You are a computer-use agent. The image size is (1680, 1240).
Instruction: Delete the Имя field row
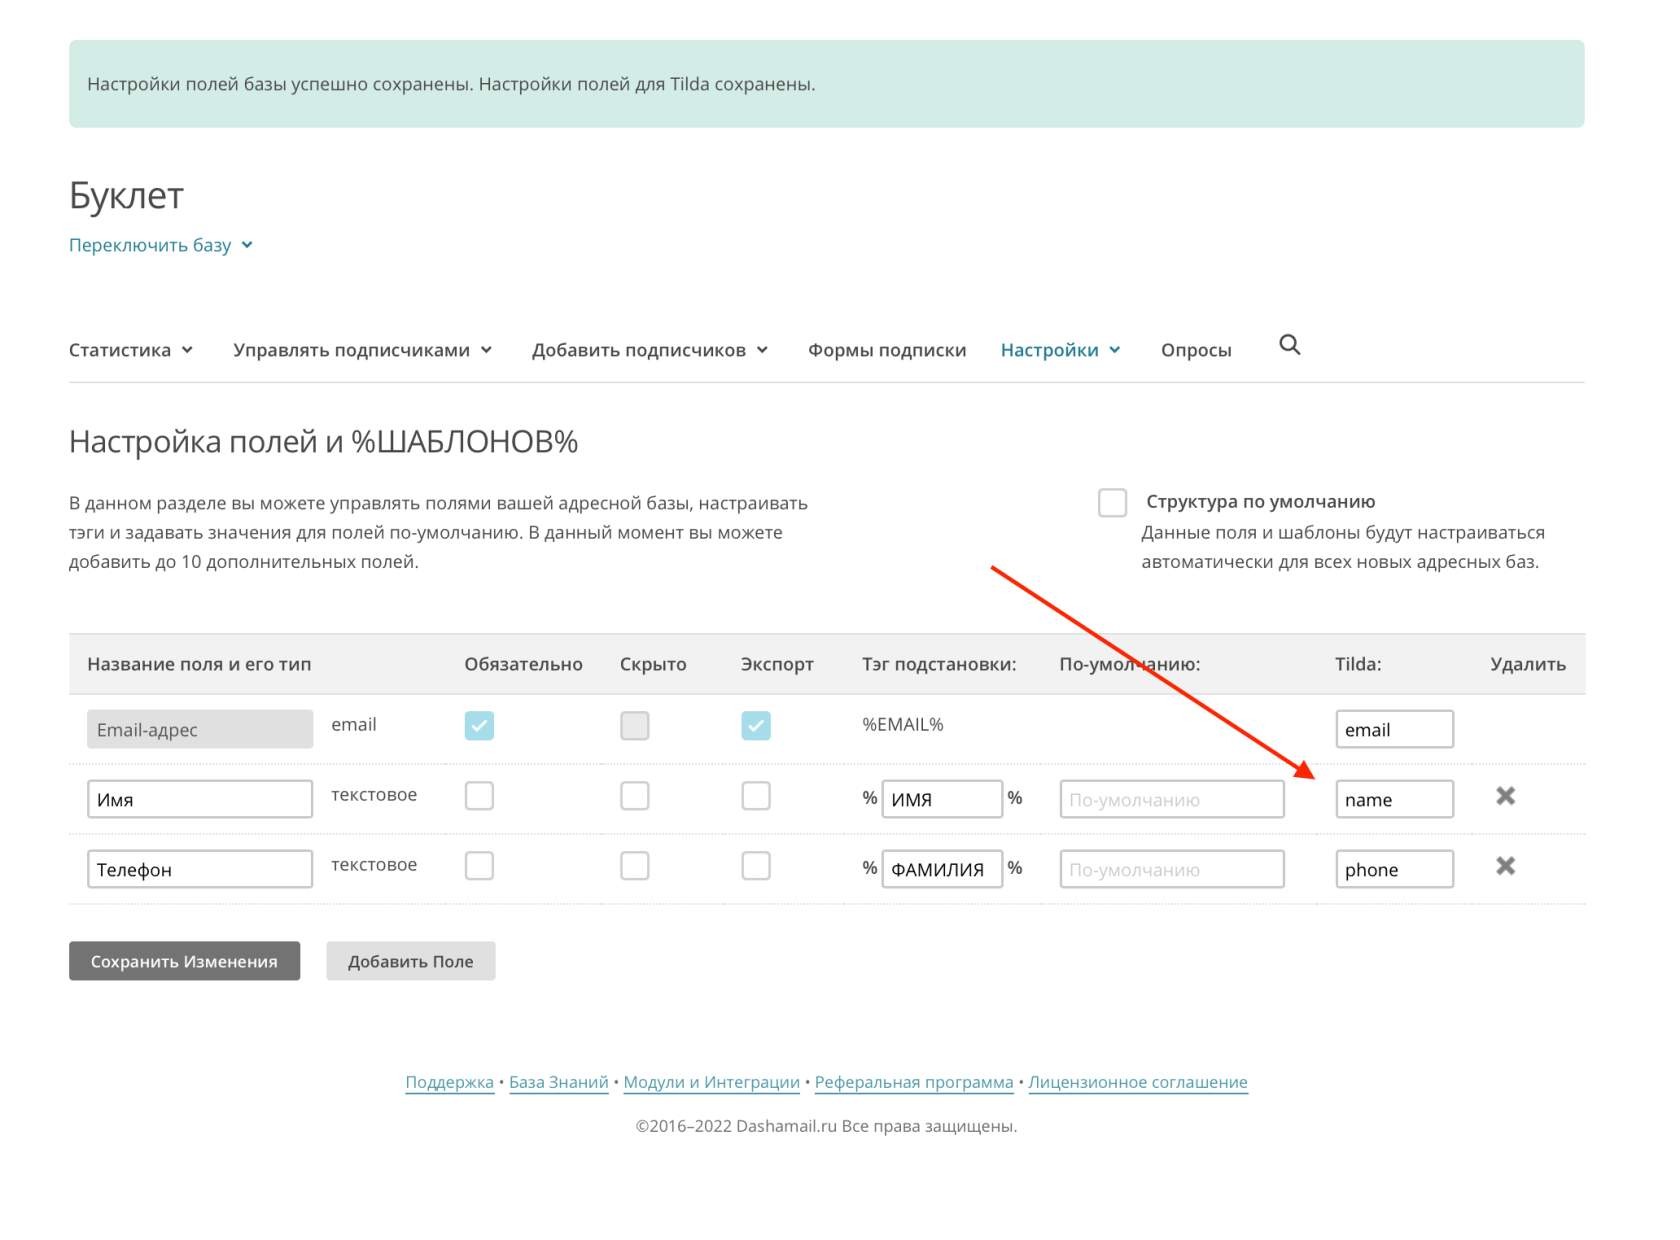click(x=1505, y=796)
